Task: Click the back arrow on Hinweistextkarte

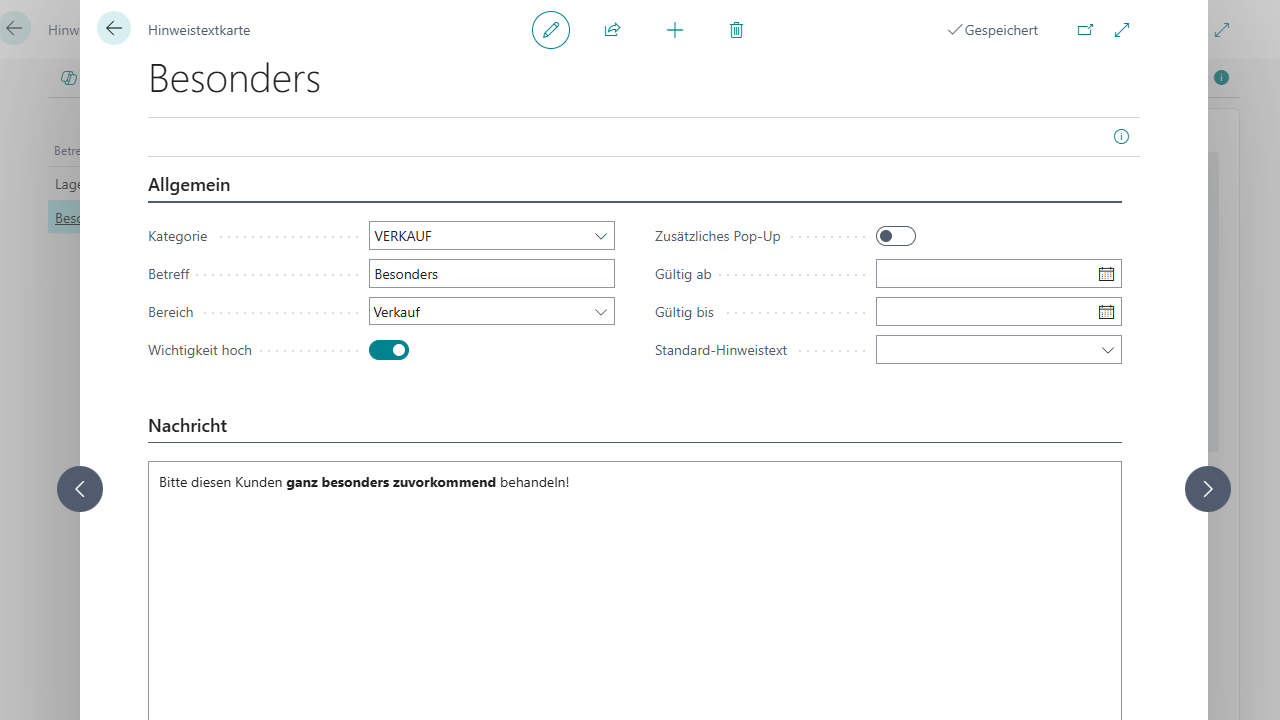Action: [x=114, y=29]
